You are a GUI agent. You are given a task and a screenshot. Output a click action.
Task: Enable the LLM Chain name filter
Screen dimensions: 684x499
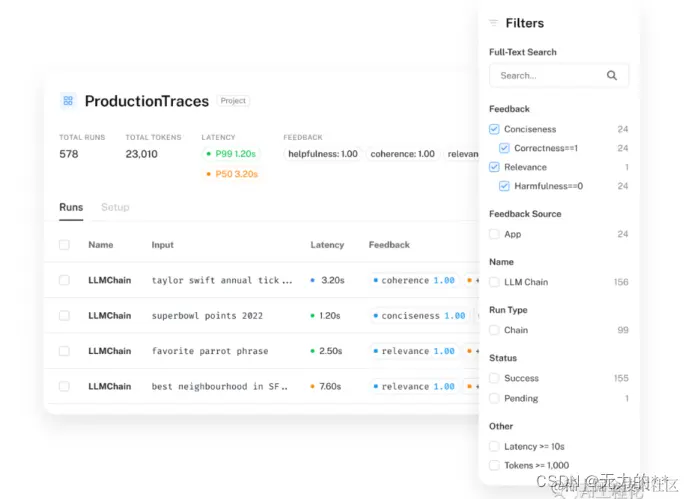[494, 282]
